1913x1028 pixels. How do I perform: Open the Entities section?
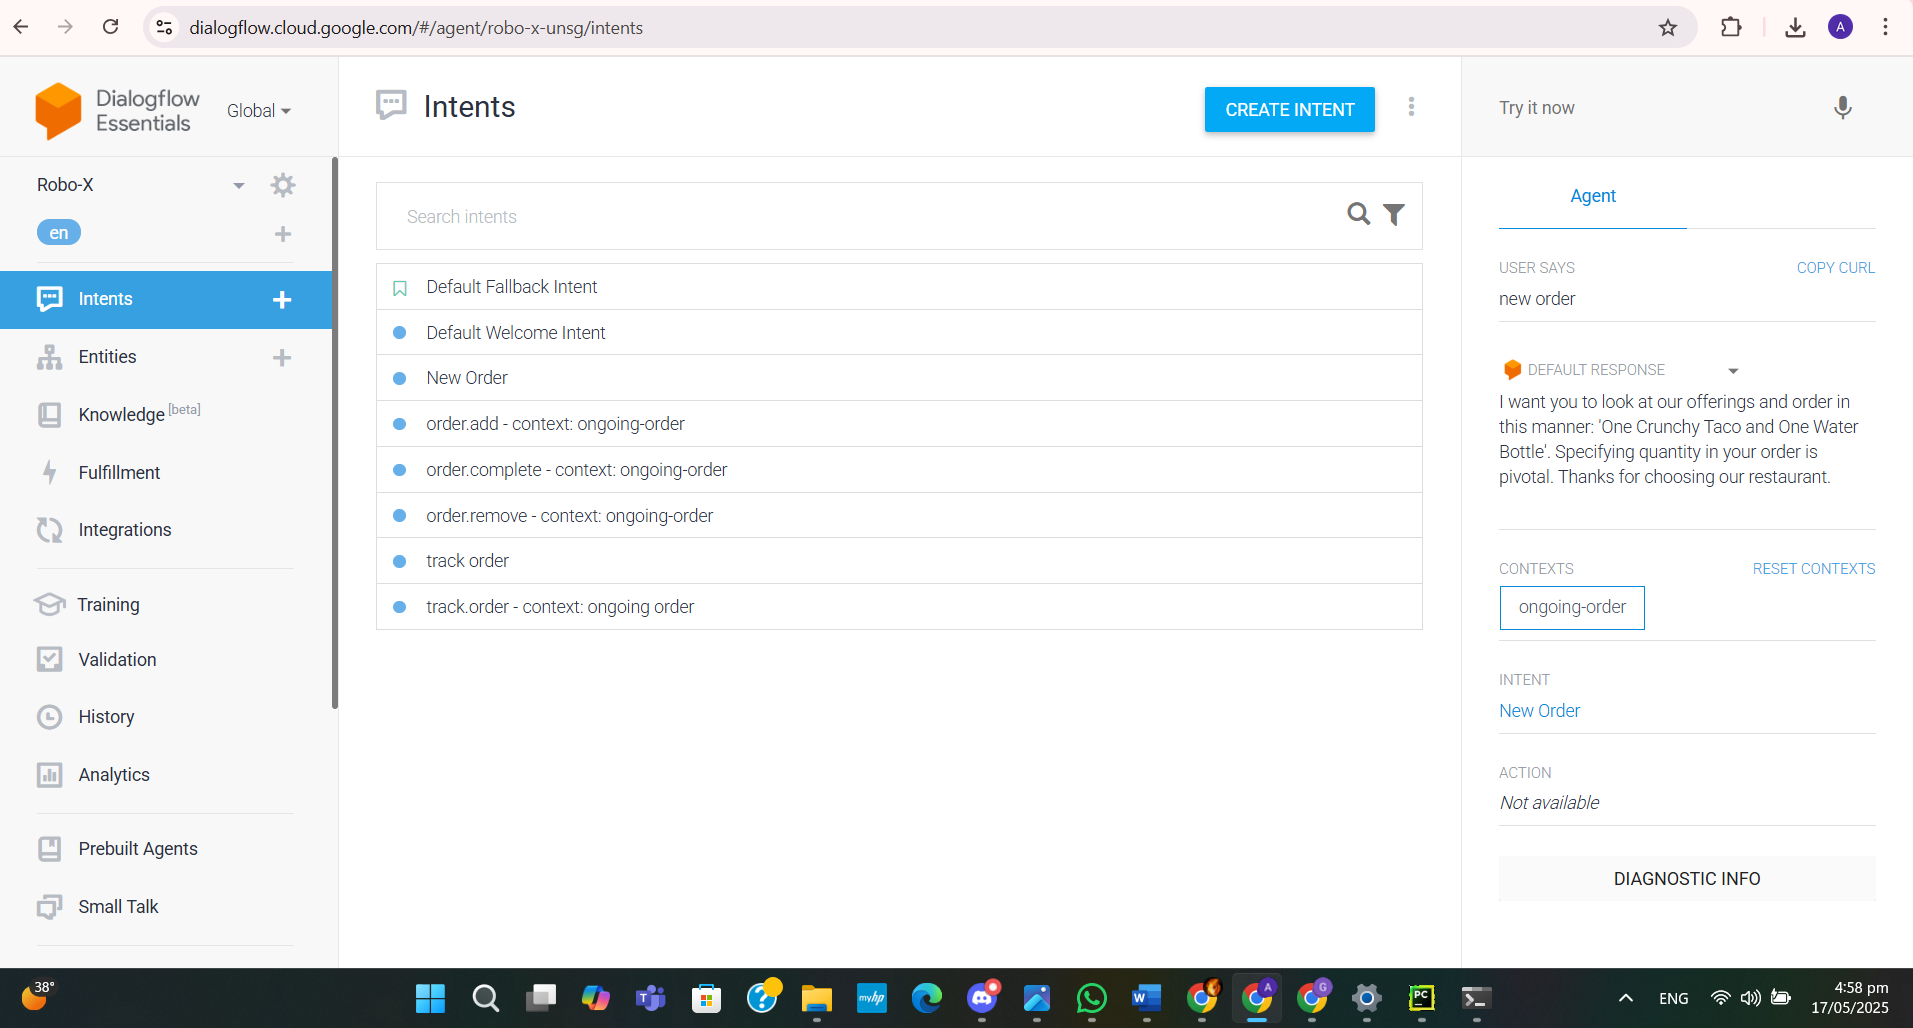(107, 357)
